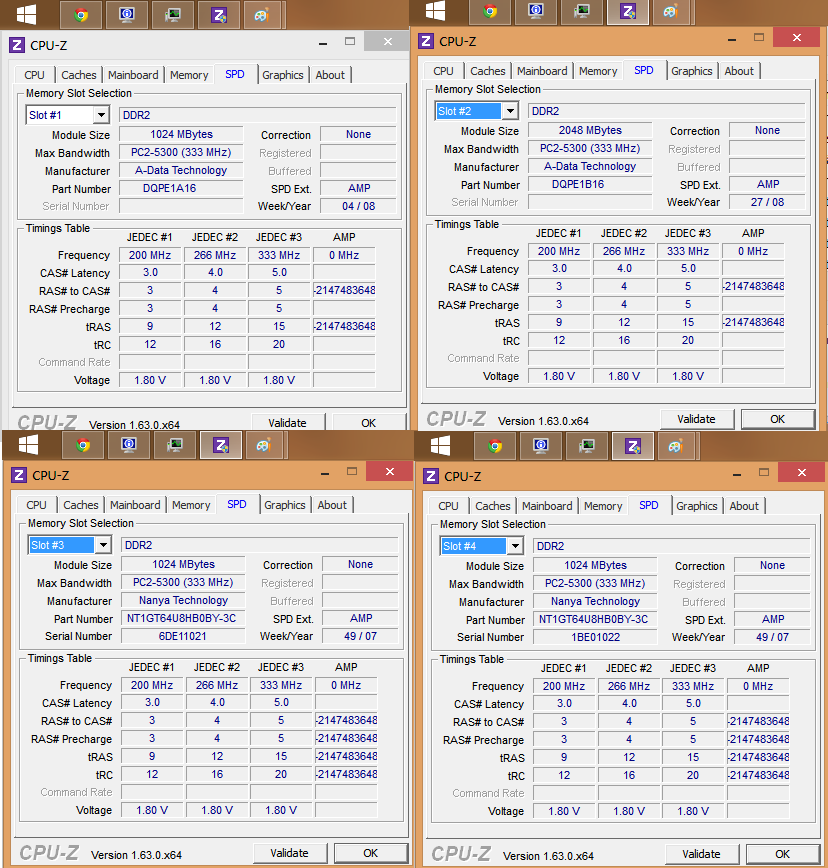Expand the Slot #4 memory slot dropdown
This screenshot has height=868, width=828.
coord(515,546)
